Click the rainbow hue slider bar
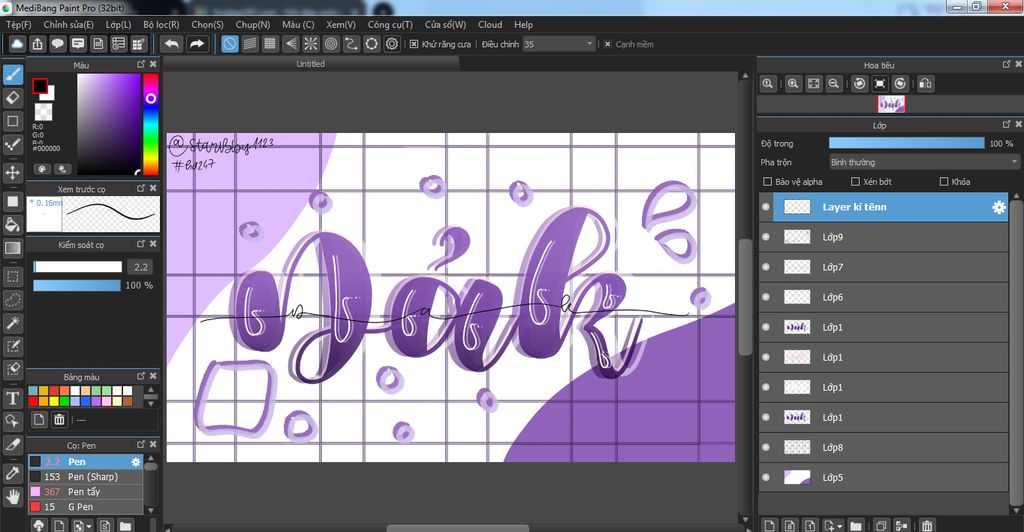 [150, 124]
